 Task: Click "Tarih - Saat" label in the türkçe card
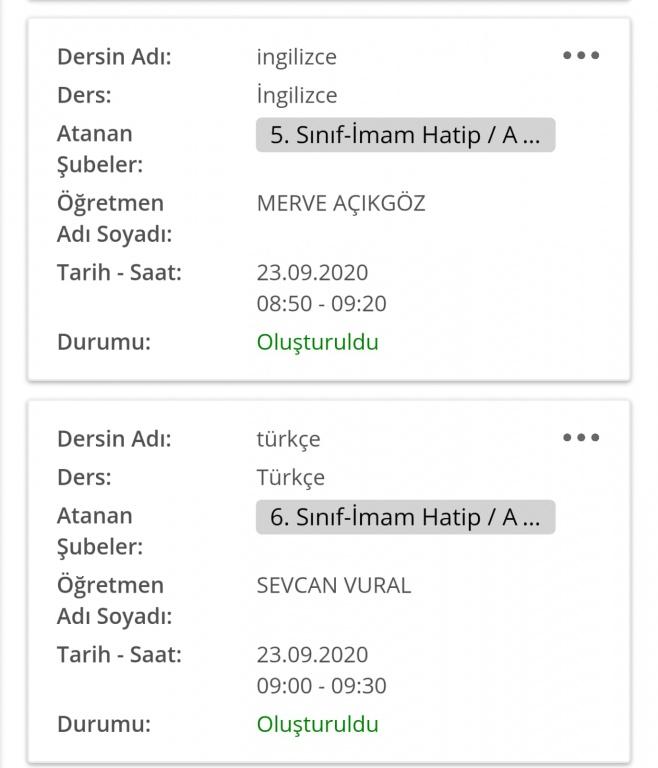coord(119,655)
